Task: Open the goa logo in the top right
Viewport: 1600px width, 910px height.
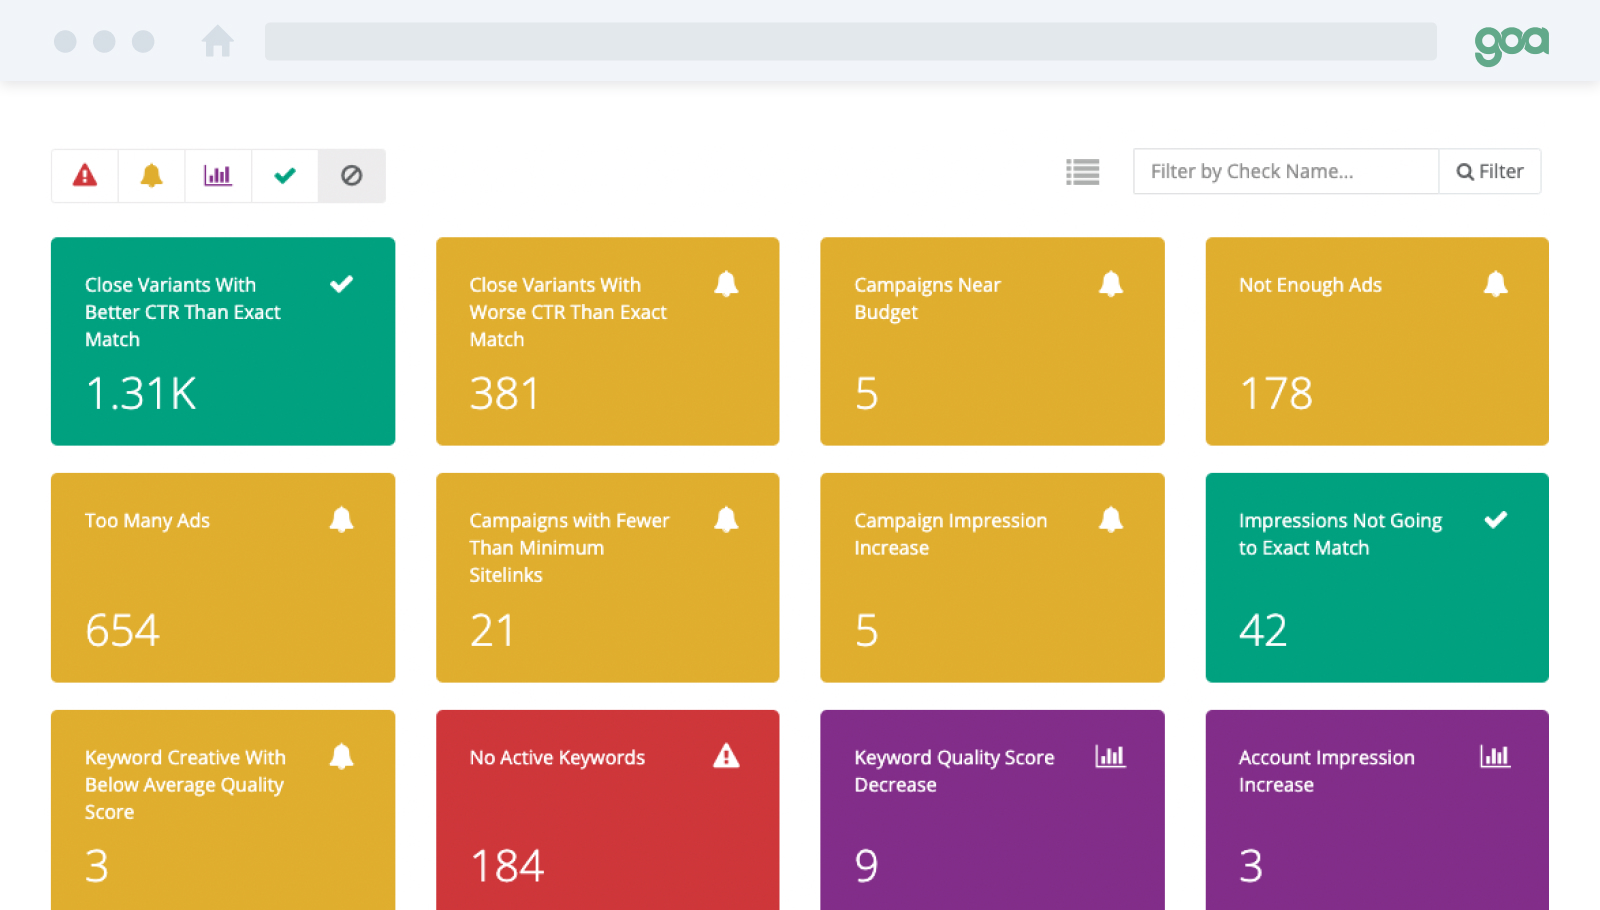Action: (x=1511, y=41)
